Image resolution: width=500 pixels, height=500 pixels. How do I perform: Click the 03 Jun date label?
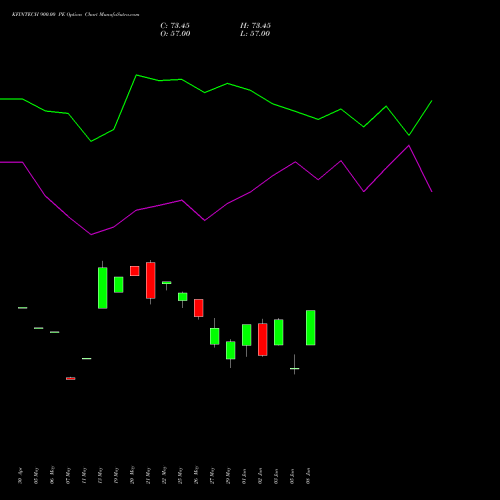[276, 476]
